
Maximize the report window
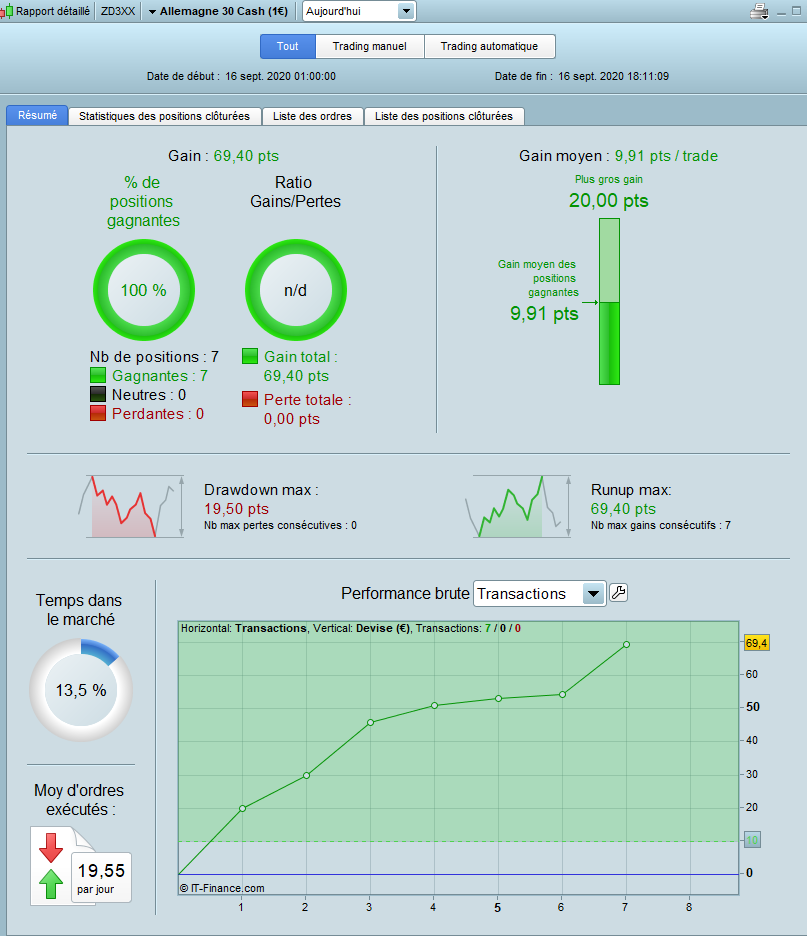(796, 11)
